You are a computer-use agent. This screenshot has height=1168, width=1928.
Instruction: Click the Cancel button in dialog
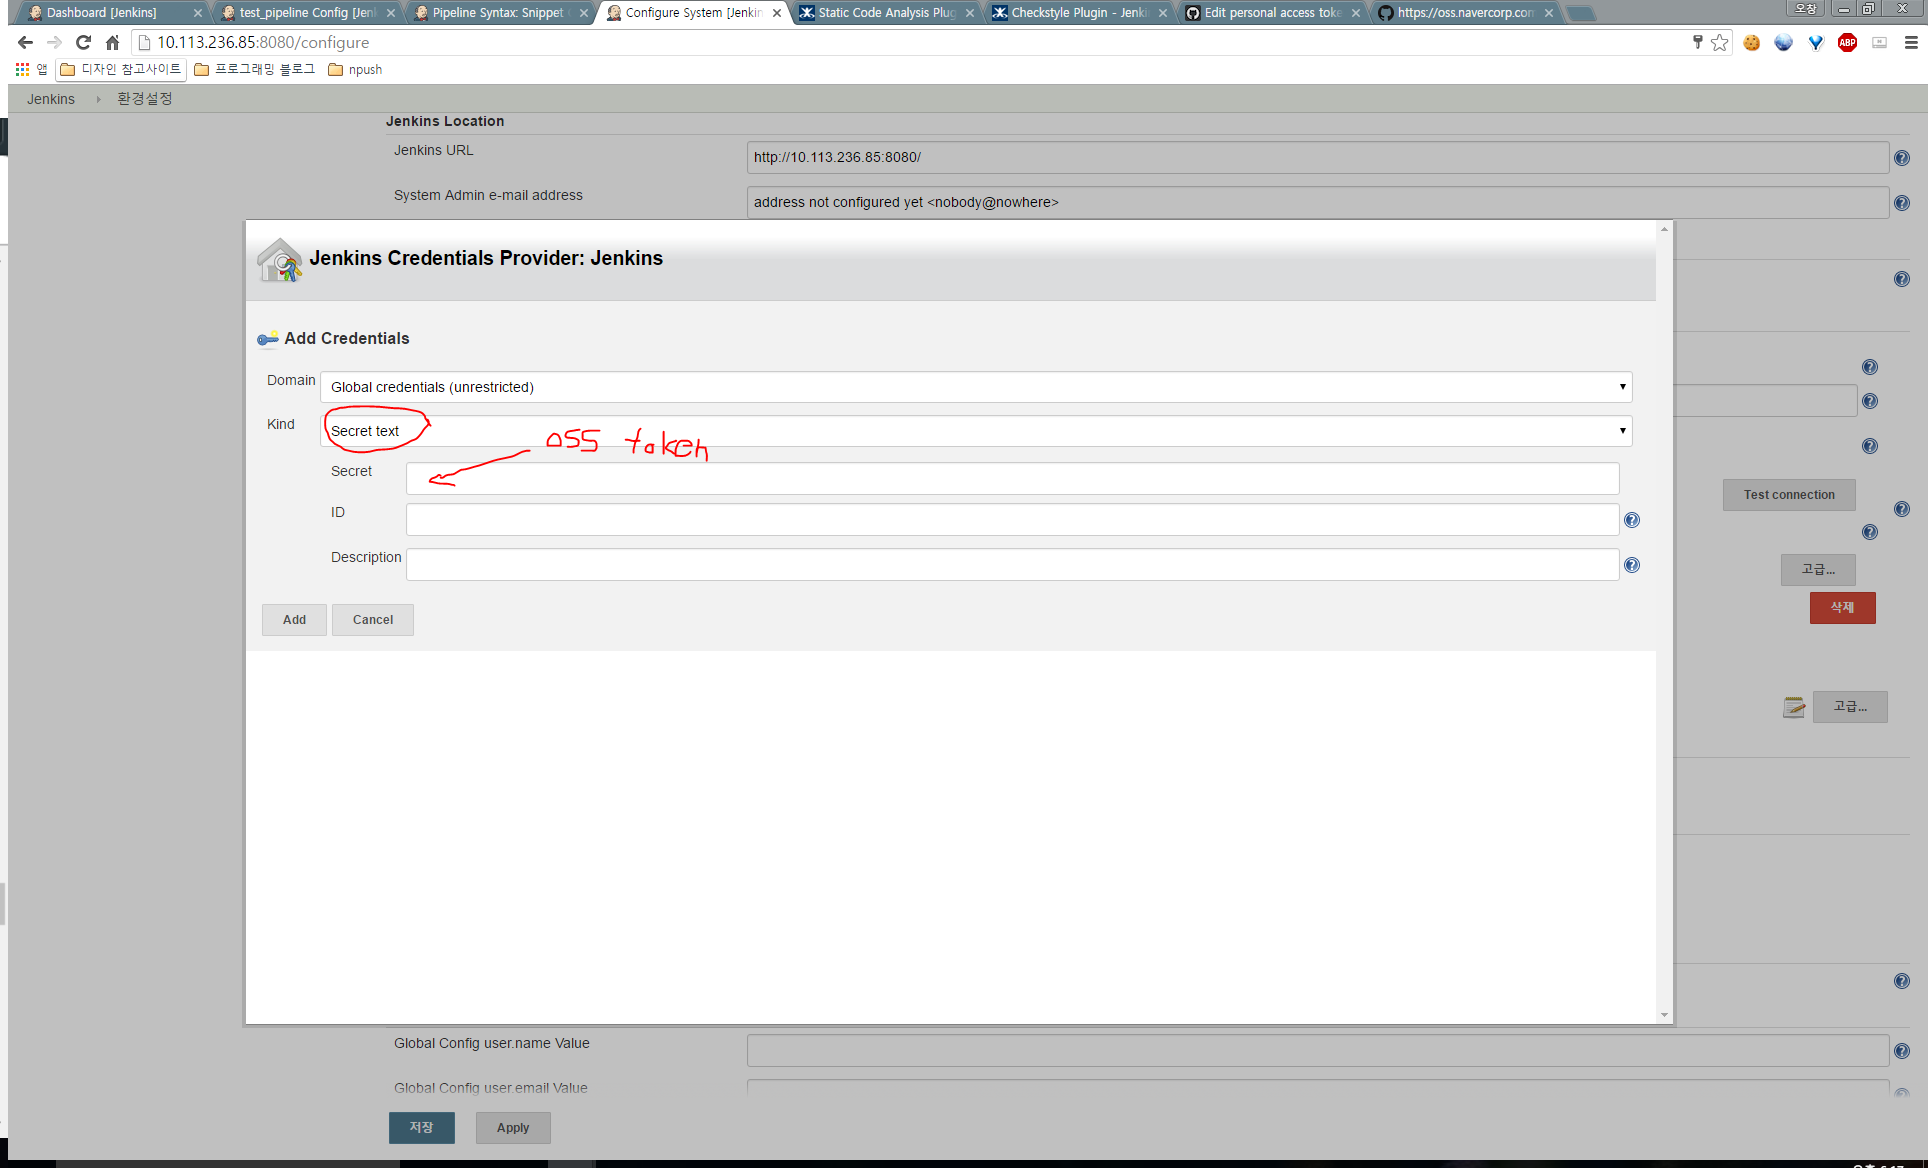(372, 620)
